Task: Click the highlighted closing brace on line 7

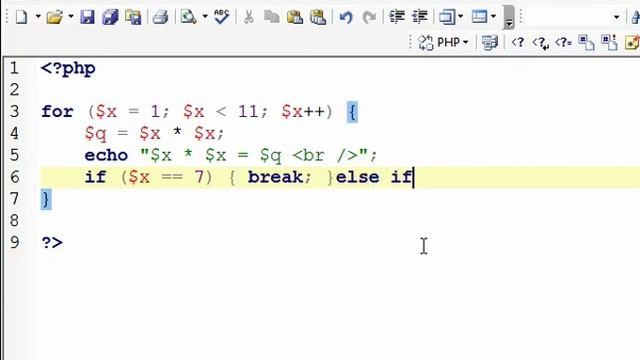Action: point(46,199)
